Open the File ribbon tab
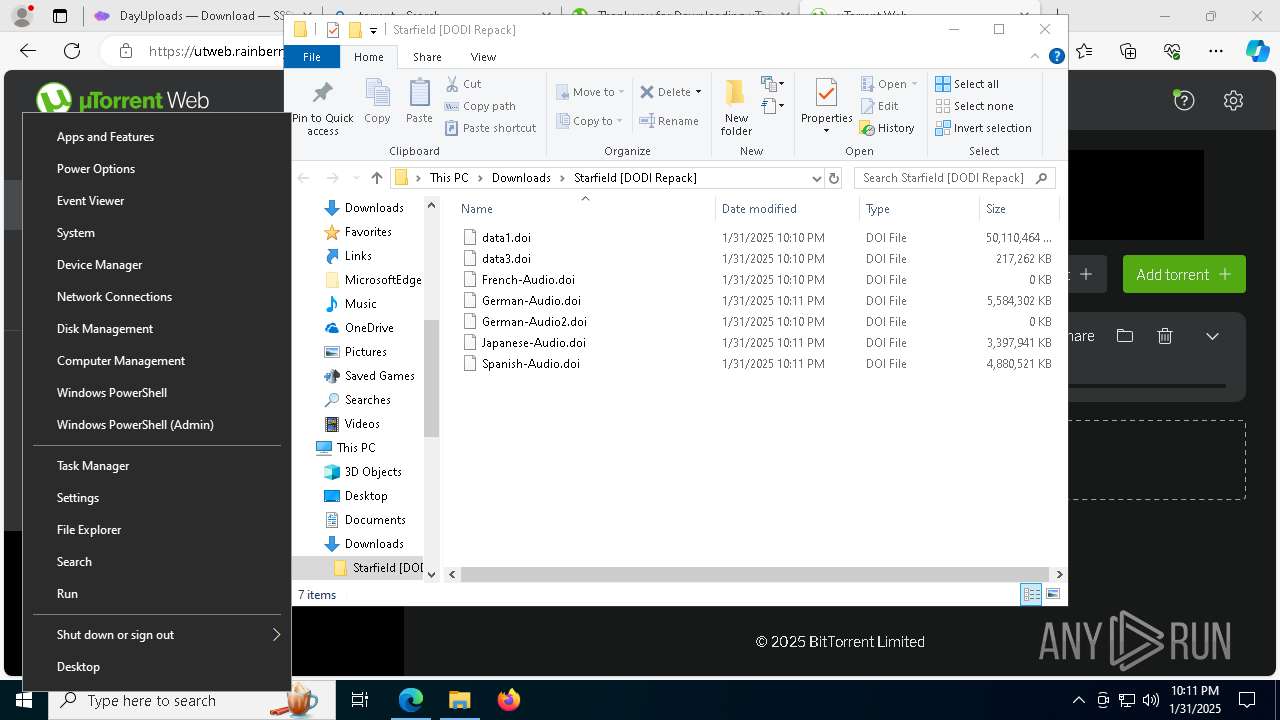The height and width of the screenshot is (720, 1280). 312,57
